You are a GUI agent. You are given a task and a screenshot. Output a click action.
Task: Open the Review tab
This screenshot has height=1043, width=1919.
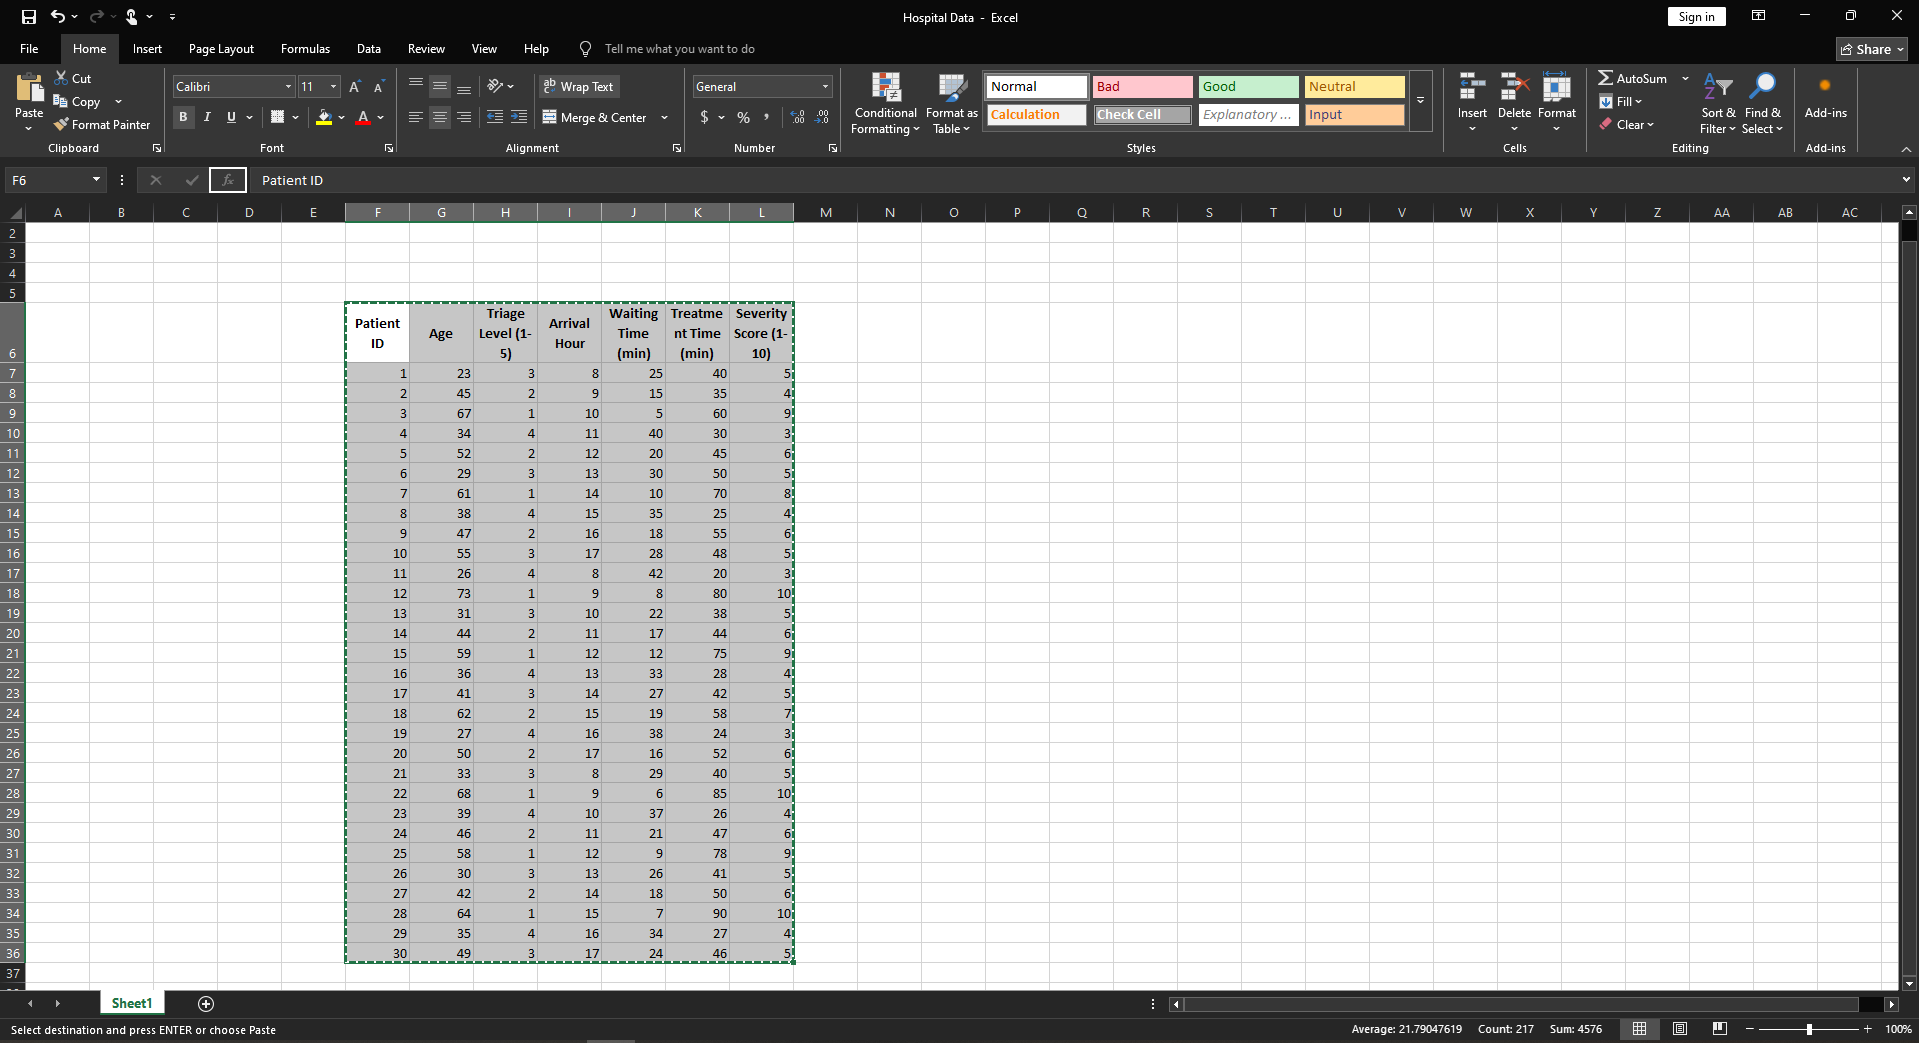tap(426, 49)
